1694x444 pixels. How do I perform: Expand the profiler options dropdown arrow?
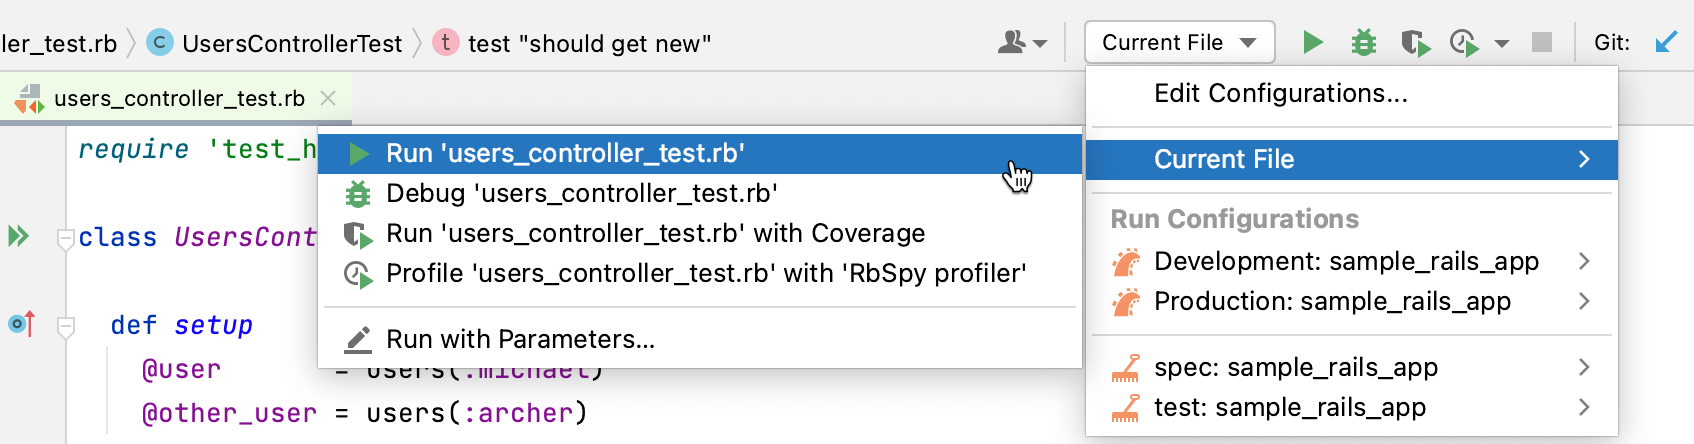[1501, 44]
